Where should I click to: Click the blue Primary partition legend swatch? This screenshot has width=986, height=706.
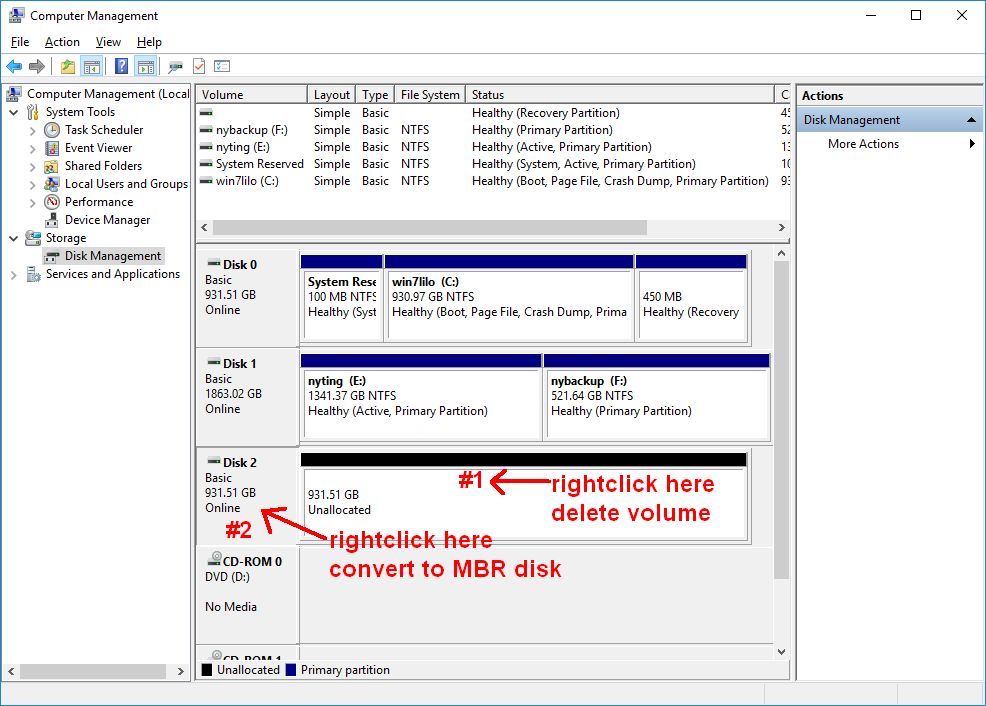click(x=291, y=670)
